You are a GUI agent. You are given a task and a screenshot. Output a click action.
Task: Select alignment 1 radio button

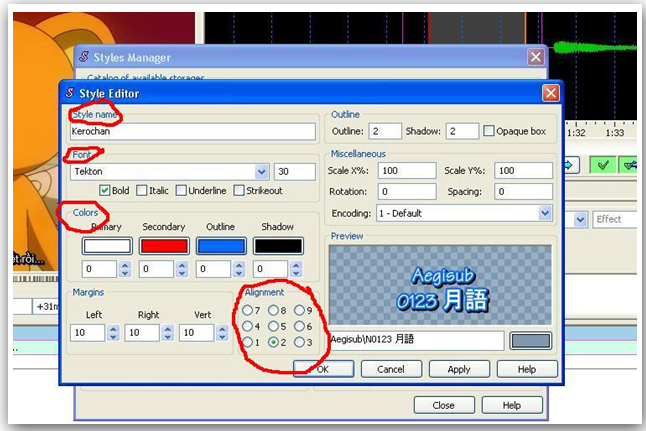coord(247,342)
